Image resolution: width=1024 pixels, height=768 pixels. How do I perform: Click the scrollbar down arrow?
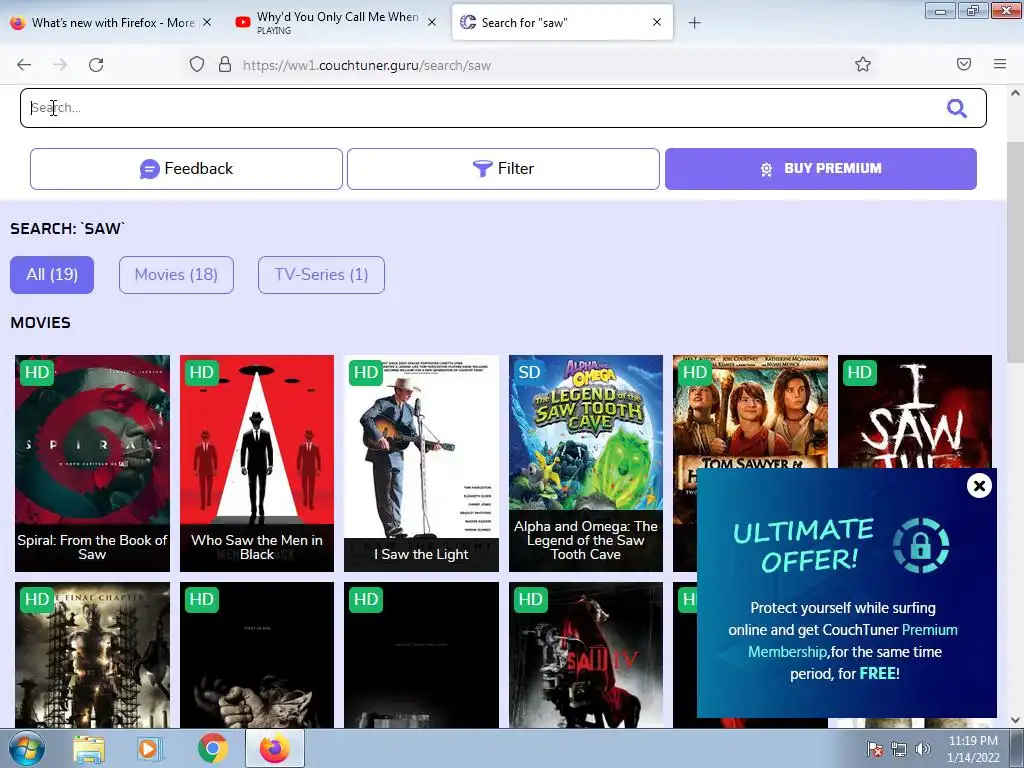tap(1015, 720)
